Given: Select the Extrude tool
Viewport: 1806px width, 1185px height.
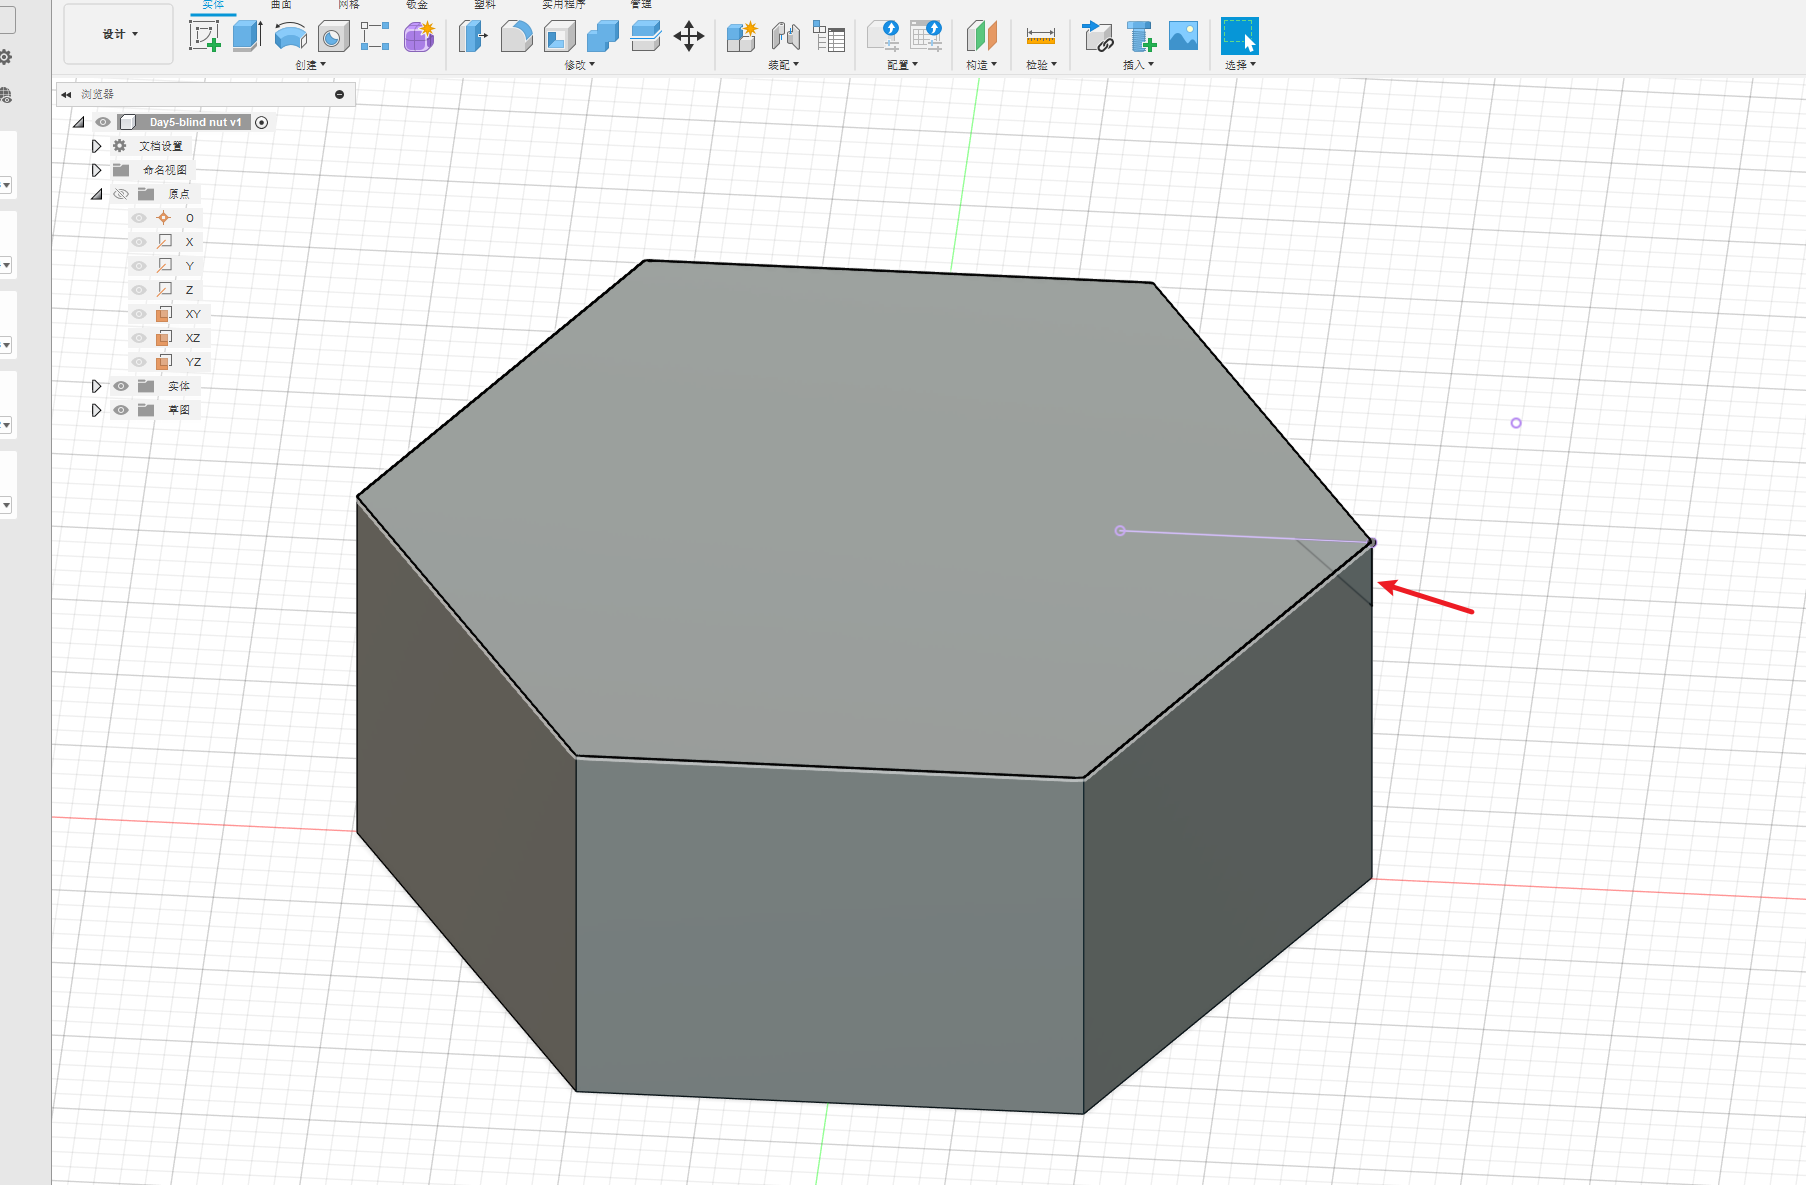Looking at the screenshot, I should click(247, 37).
